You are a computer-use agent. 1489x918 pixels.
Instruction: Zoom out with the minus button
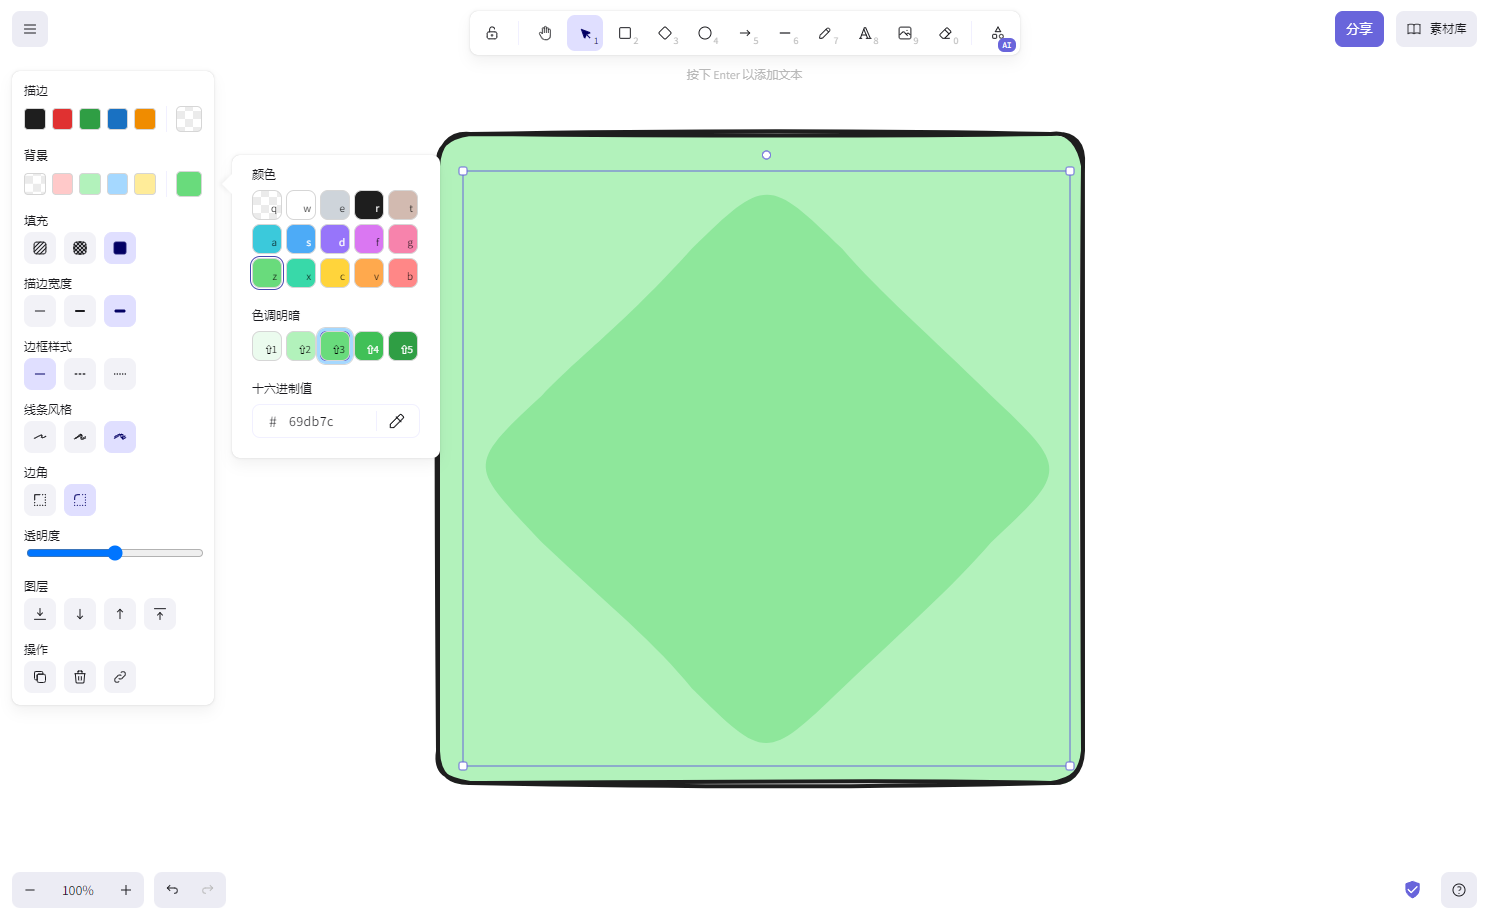[x=30, y=890]
